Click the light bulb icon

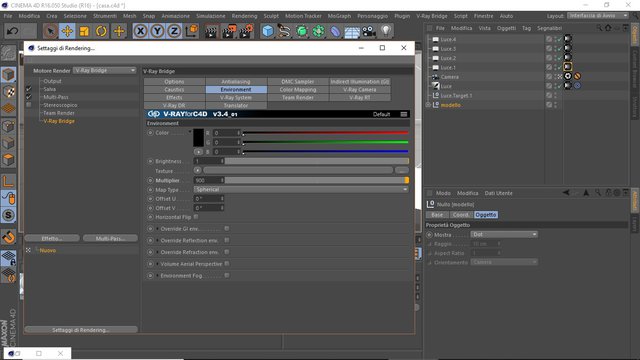pos(386,31)
